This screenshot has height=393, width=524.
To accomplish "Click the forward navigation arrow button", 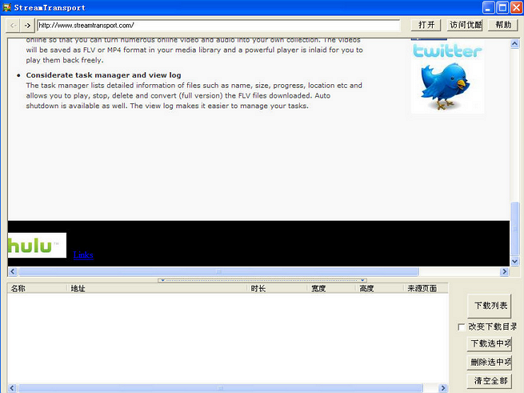I will [27, 25].
